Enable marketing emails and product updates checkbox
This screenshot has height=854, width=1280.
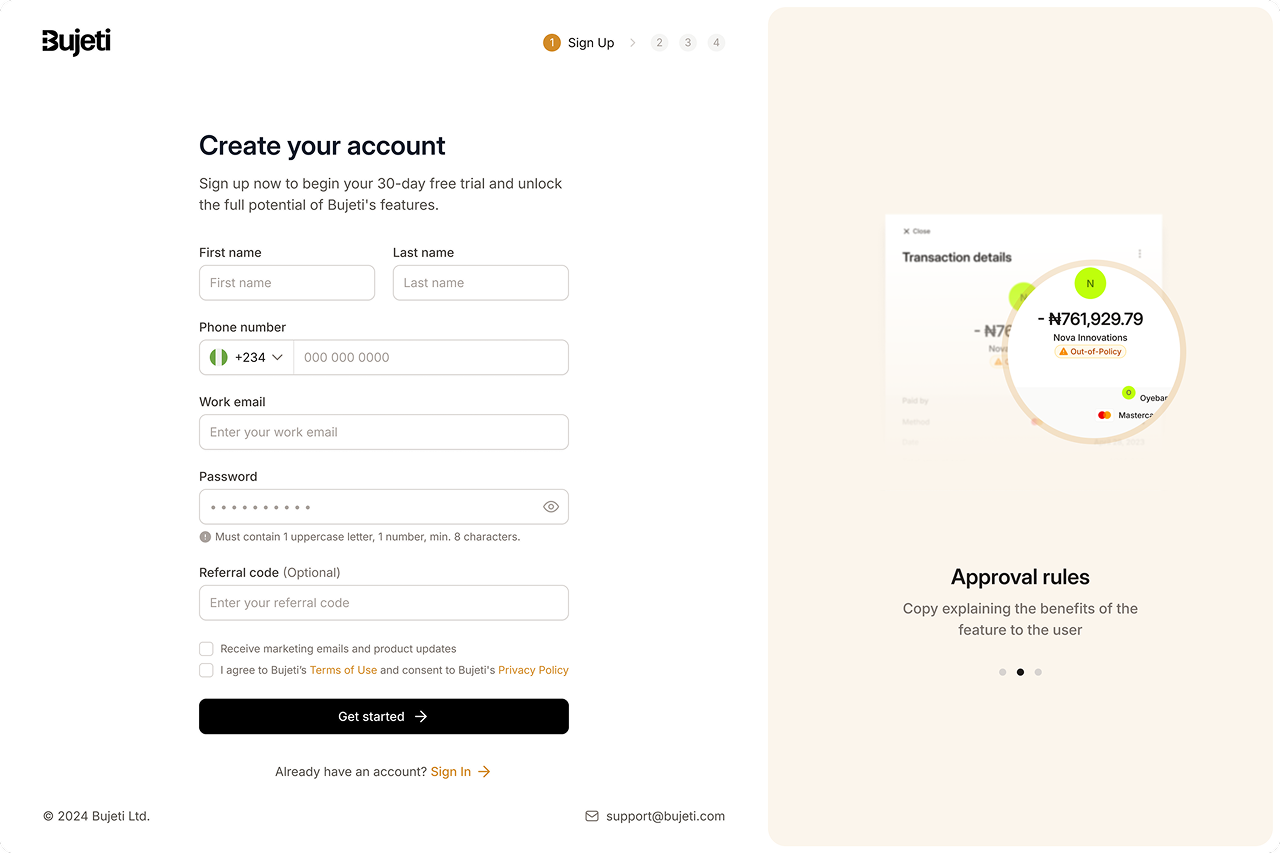pos(206,649)
